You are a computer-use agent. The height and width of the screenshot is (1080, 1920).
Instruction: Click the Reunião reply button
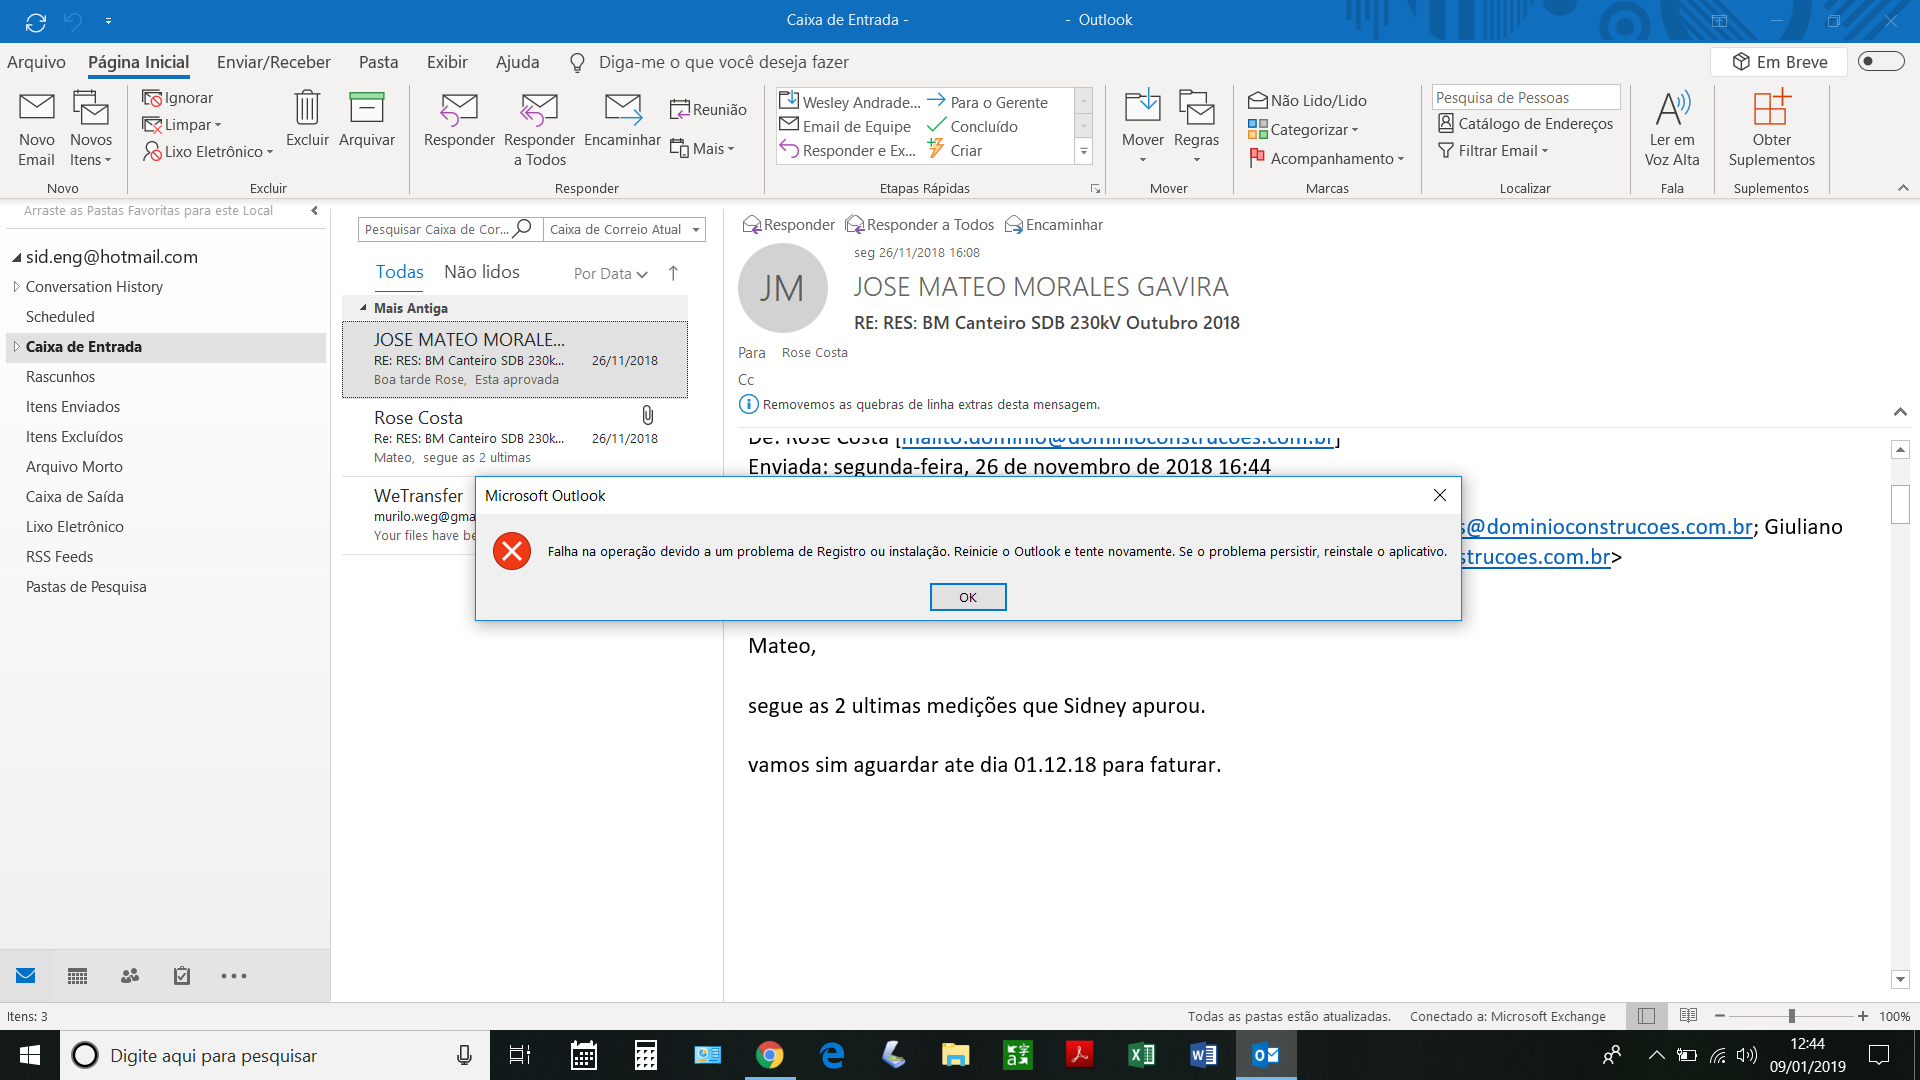click(708, 110)
